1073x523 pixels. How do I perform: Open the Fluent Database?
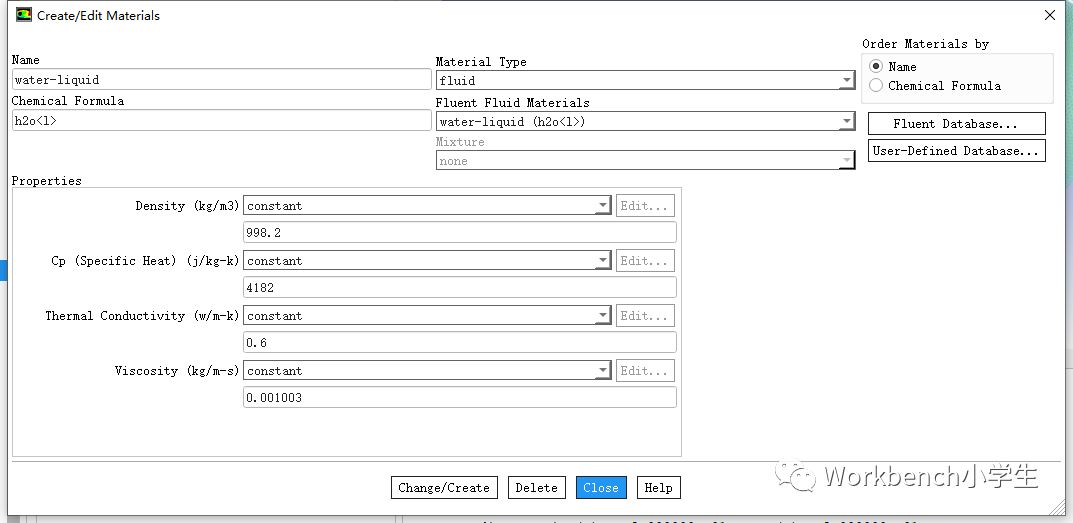[957, 124]
